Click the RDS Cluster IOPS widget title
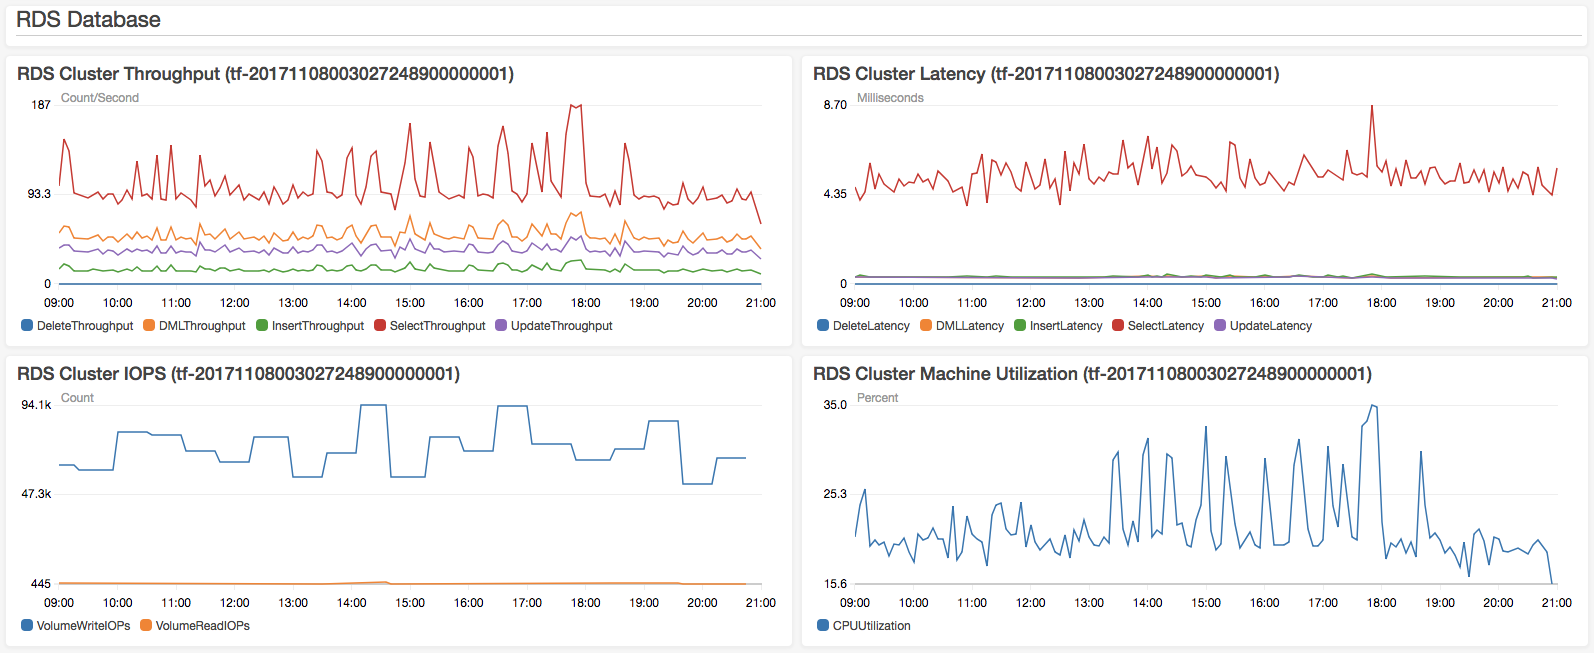 tap(238, 374)
